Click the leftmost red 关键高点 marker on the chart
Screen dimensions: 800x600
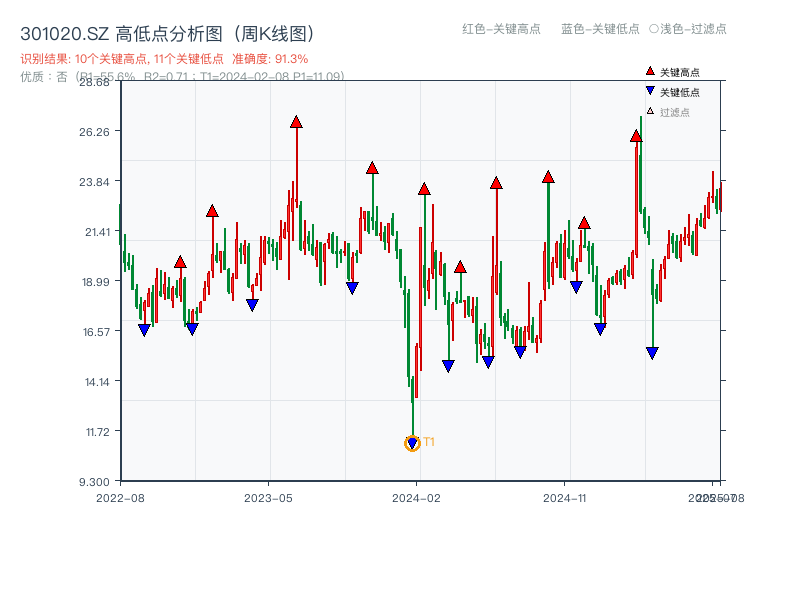[x=180, y=260]
